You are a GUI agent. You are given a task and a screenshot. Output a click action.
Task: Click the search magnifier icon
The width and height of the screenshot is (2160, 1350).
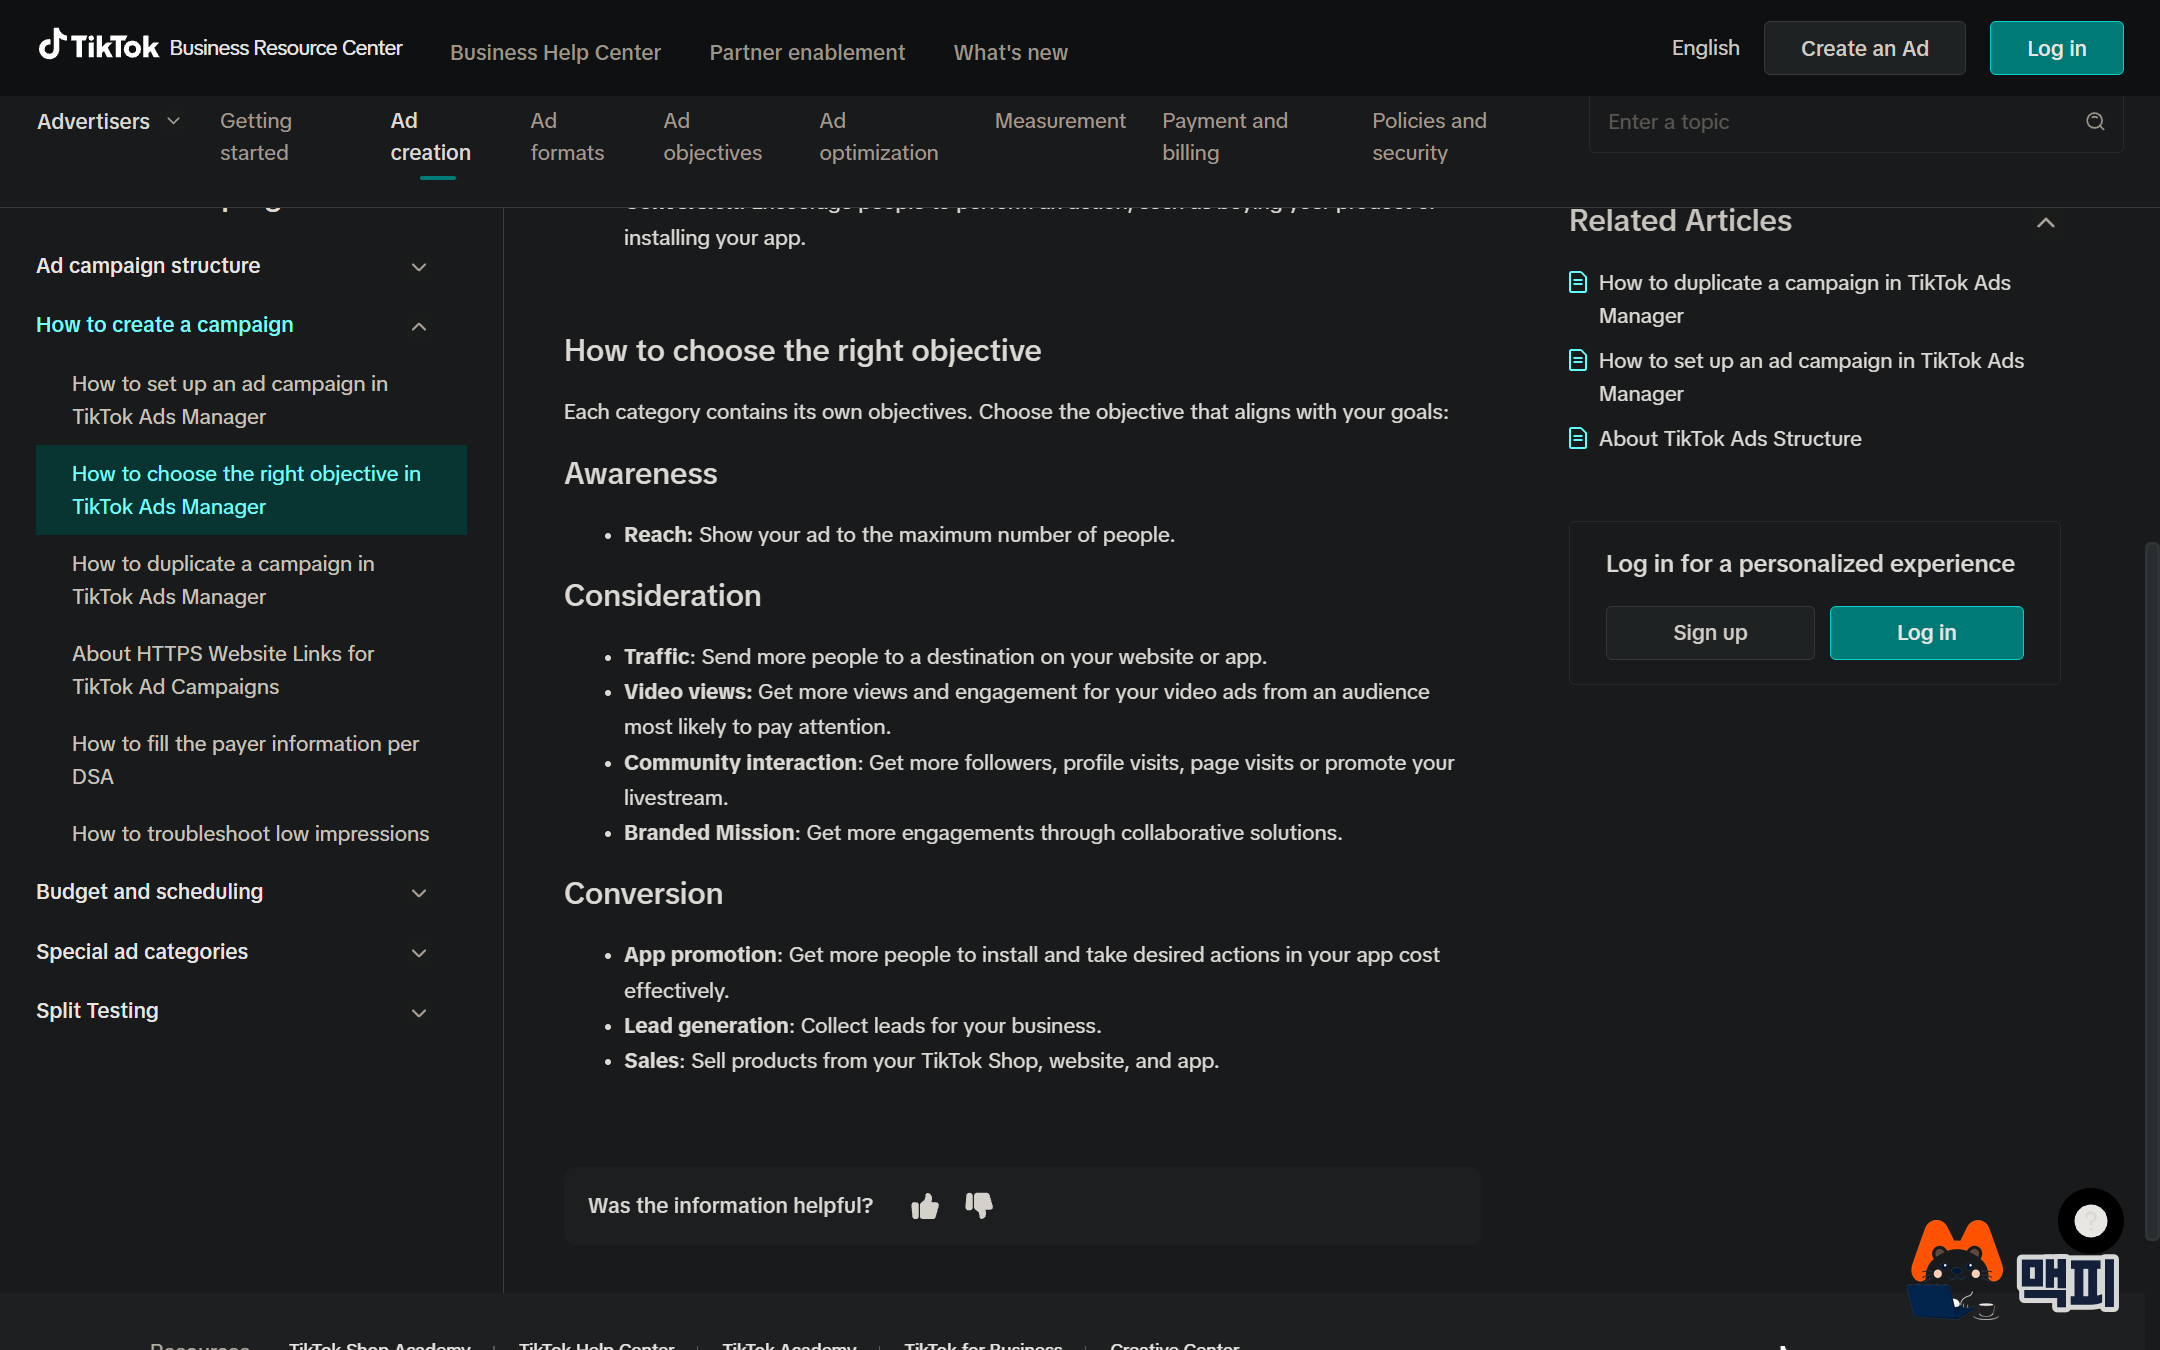point(2095,122)
